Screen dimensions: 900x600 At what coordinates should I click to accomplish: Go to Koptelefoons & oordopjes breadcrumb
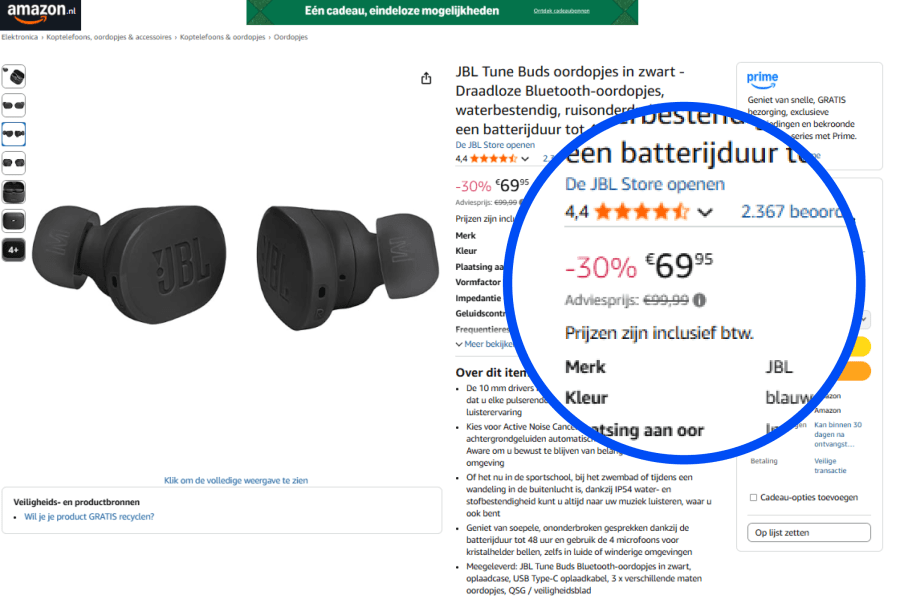pyautogui.click(x=223, y=37)
